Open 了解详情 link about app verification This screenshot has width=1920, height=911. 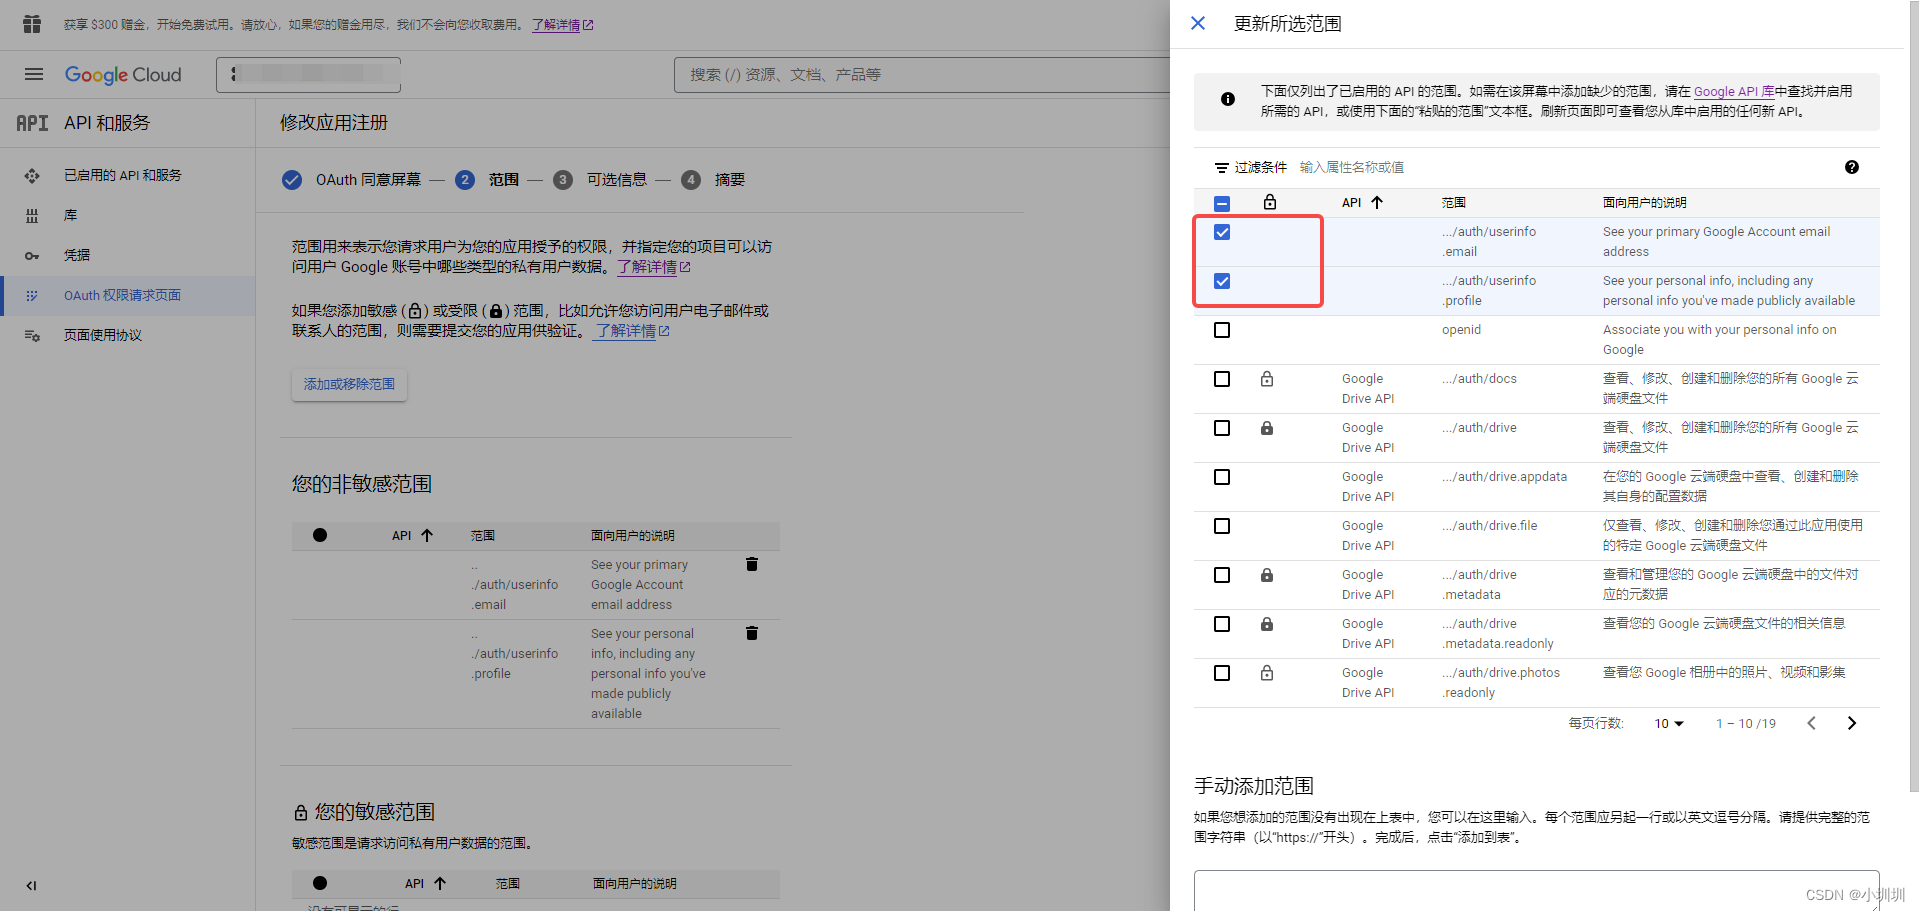pos(633,331)
